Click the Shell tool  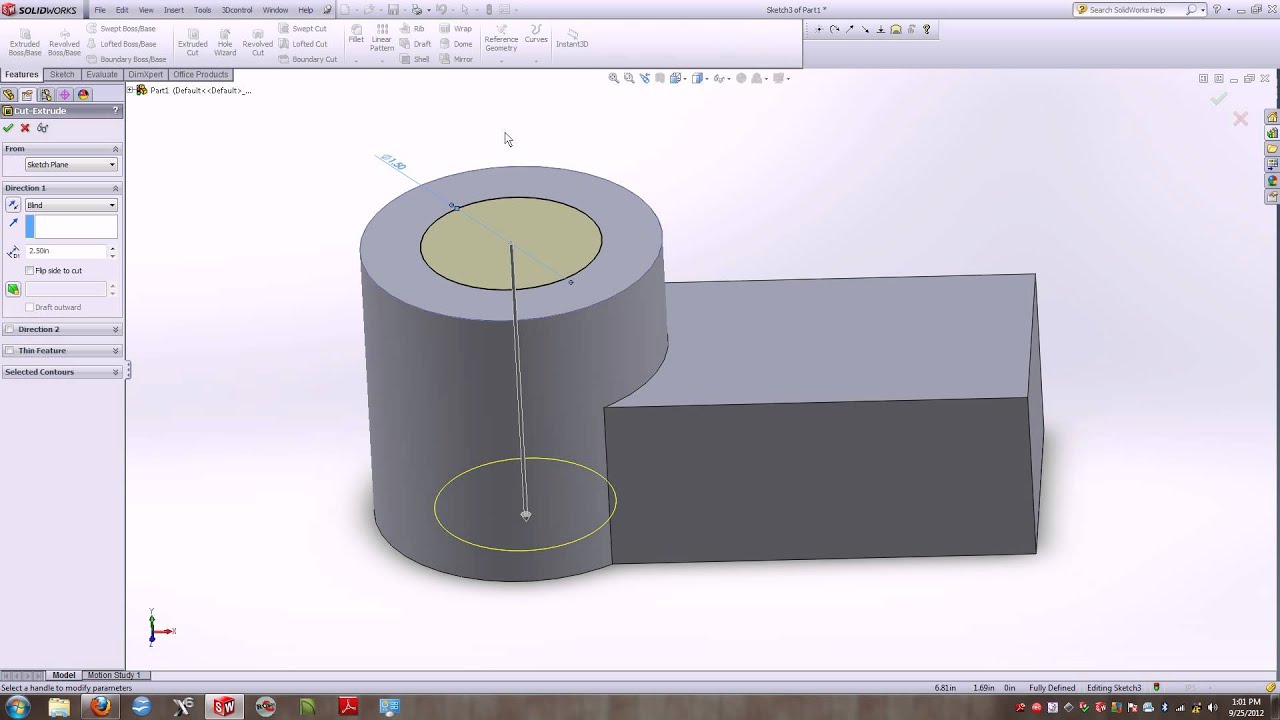pyautogui.click(x=415, y=59)
